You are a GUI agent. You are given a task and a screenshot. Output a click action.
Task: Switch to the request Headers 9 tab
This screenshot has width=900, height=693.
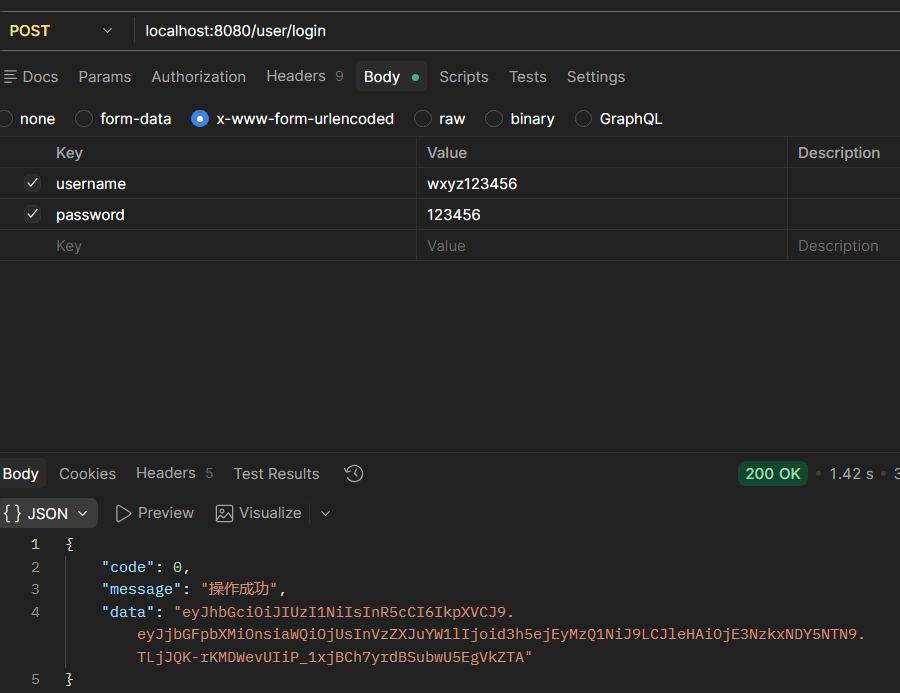(x=305, y=76)
